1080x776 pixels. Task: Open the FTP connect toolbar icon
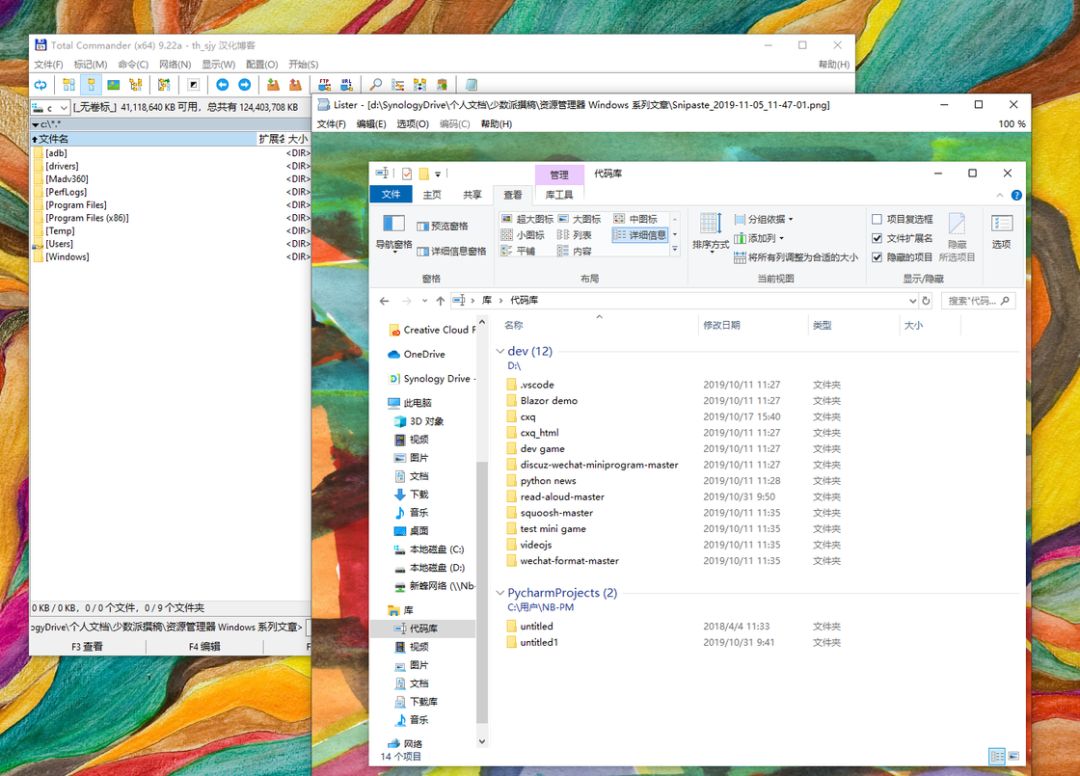323,85
